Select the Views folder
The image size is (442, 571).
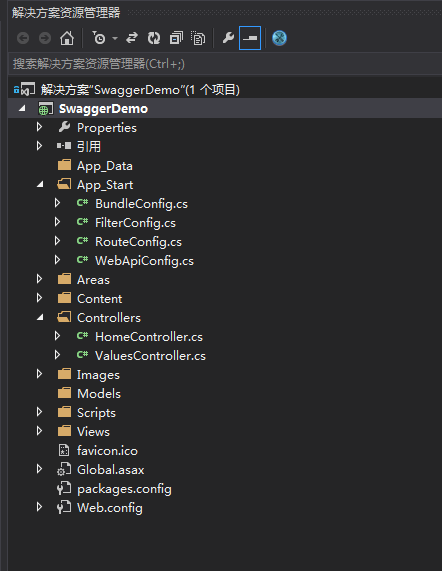[93, 432]
